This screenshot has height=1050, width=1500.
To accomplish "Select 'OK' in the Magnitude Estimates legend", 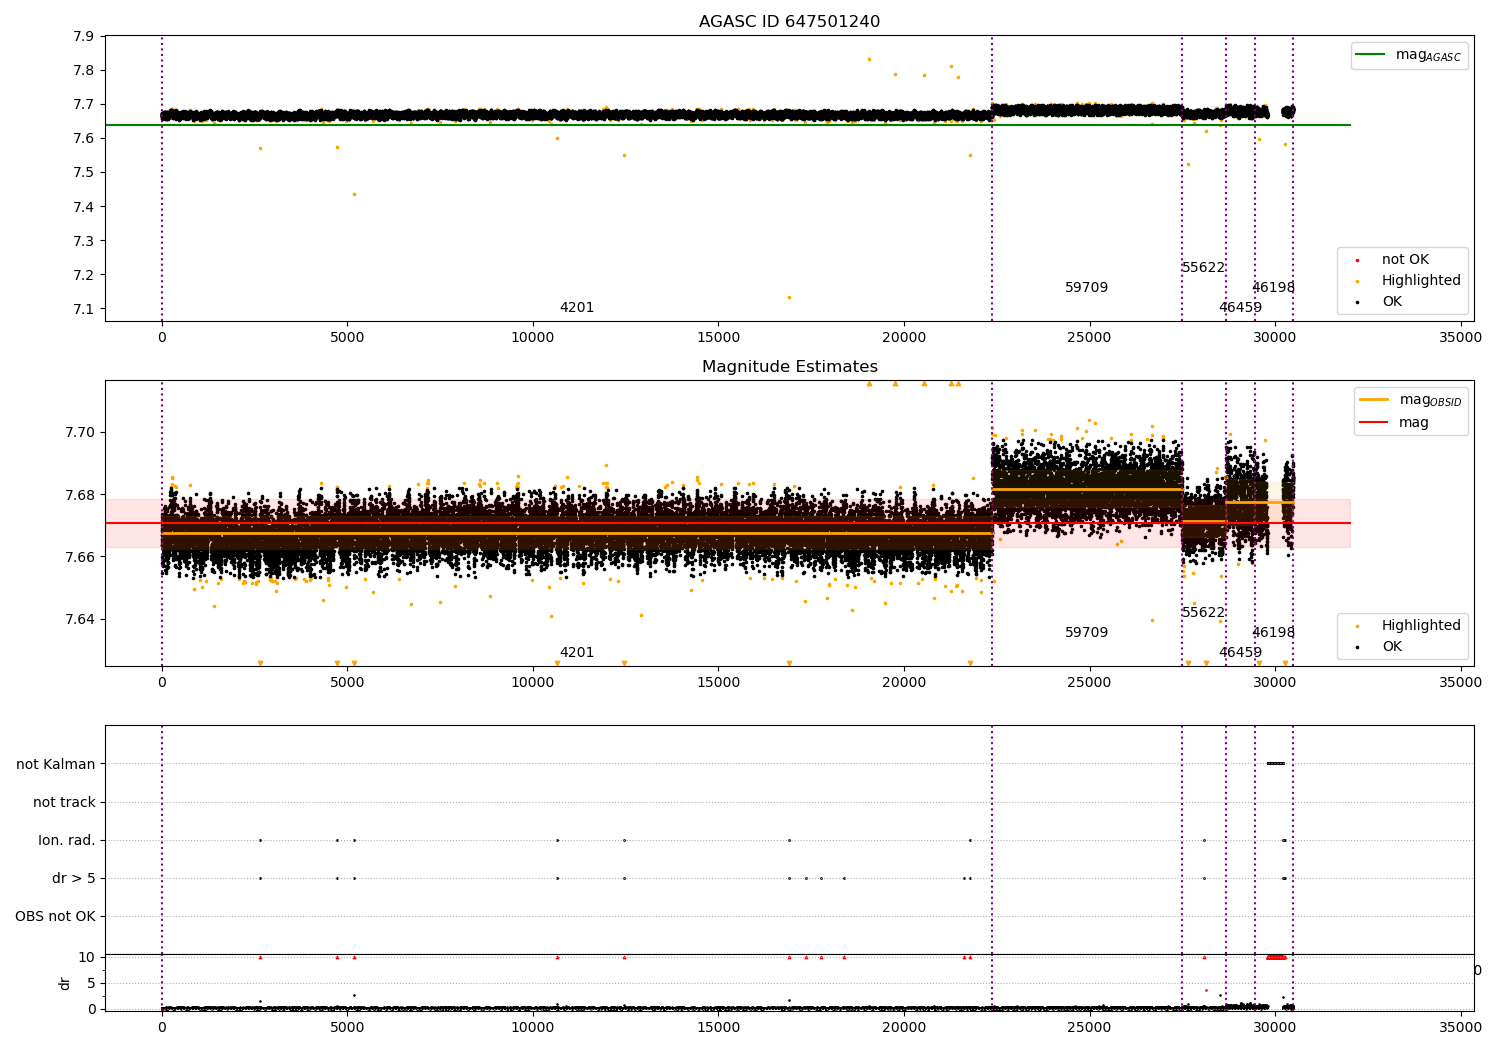I will point(1391,647).
